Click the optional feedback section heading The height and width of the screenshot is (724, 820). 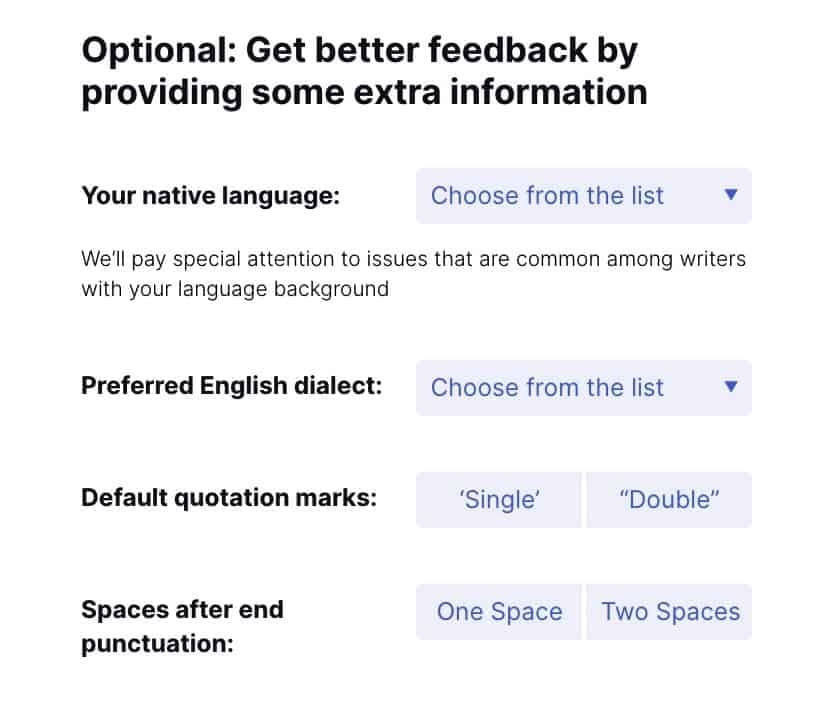363,70
